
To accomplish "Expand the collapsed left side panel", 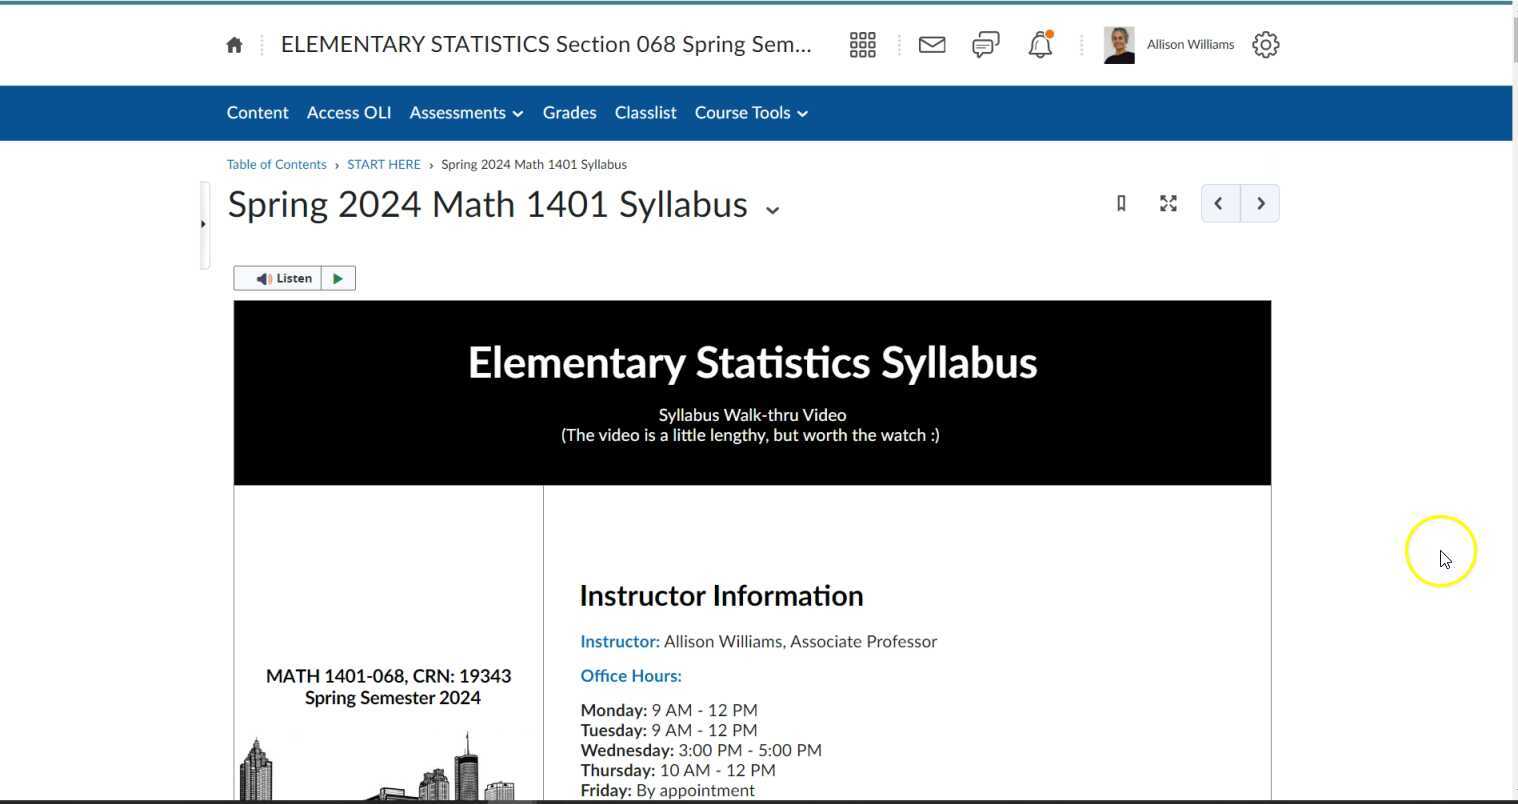I will click(203, 224).
